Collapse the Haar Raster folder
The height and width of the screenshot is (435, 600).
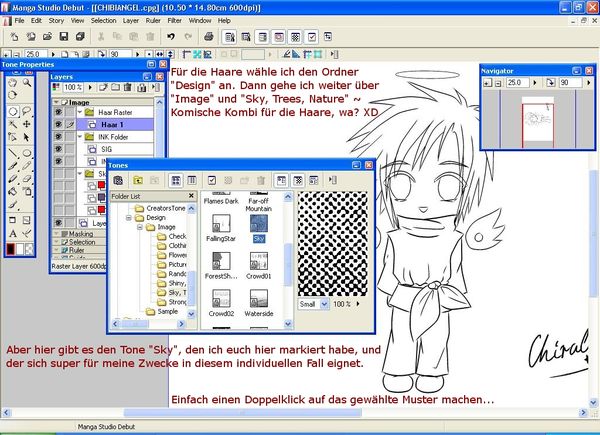tap(80, 112)
